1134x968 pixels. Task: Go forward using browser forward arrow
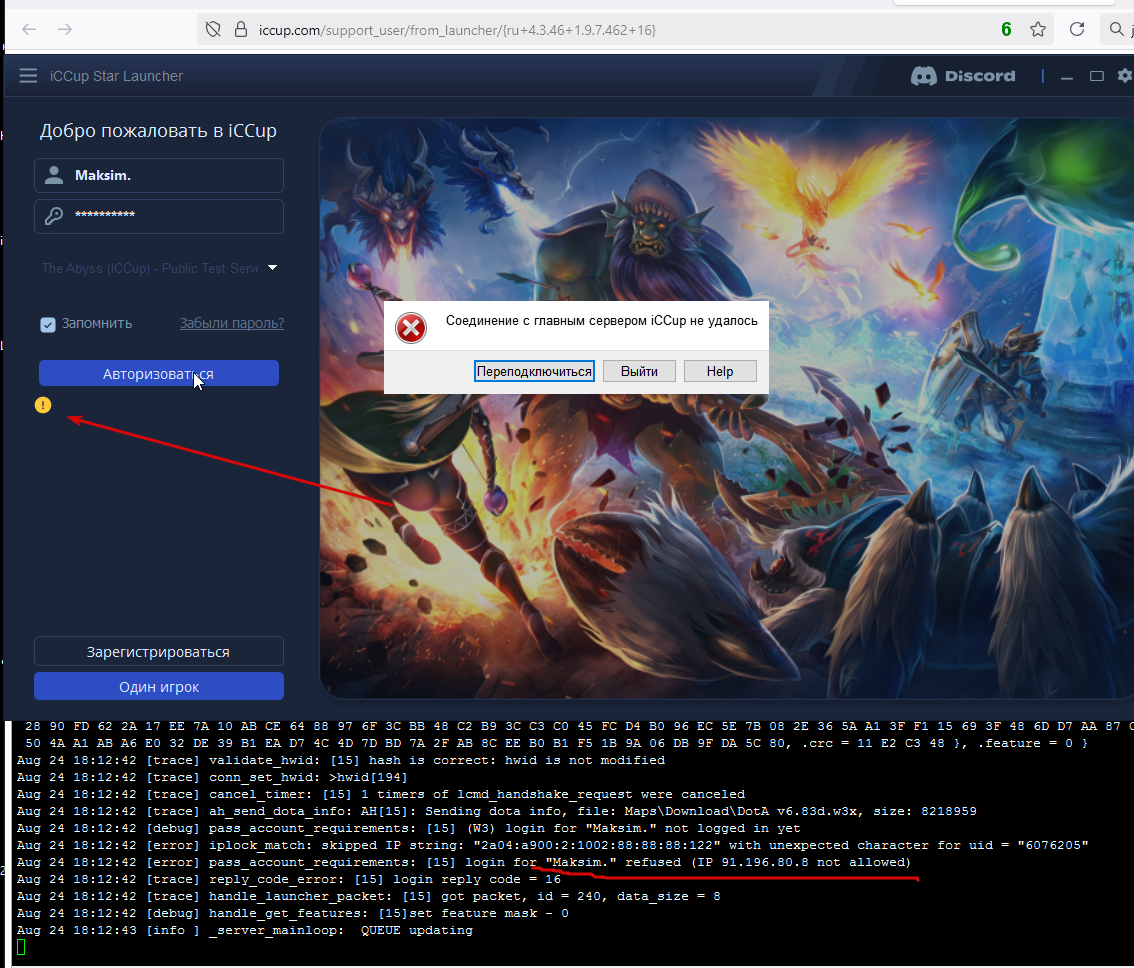(x=65, y=29)
